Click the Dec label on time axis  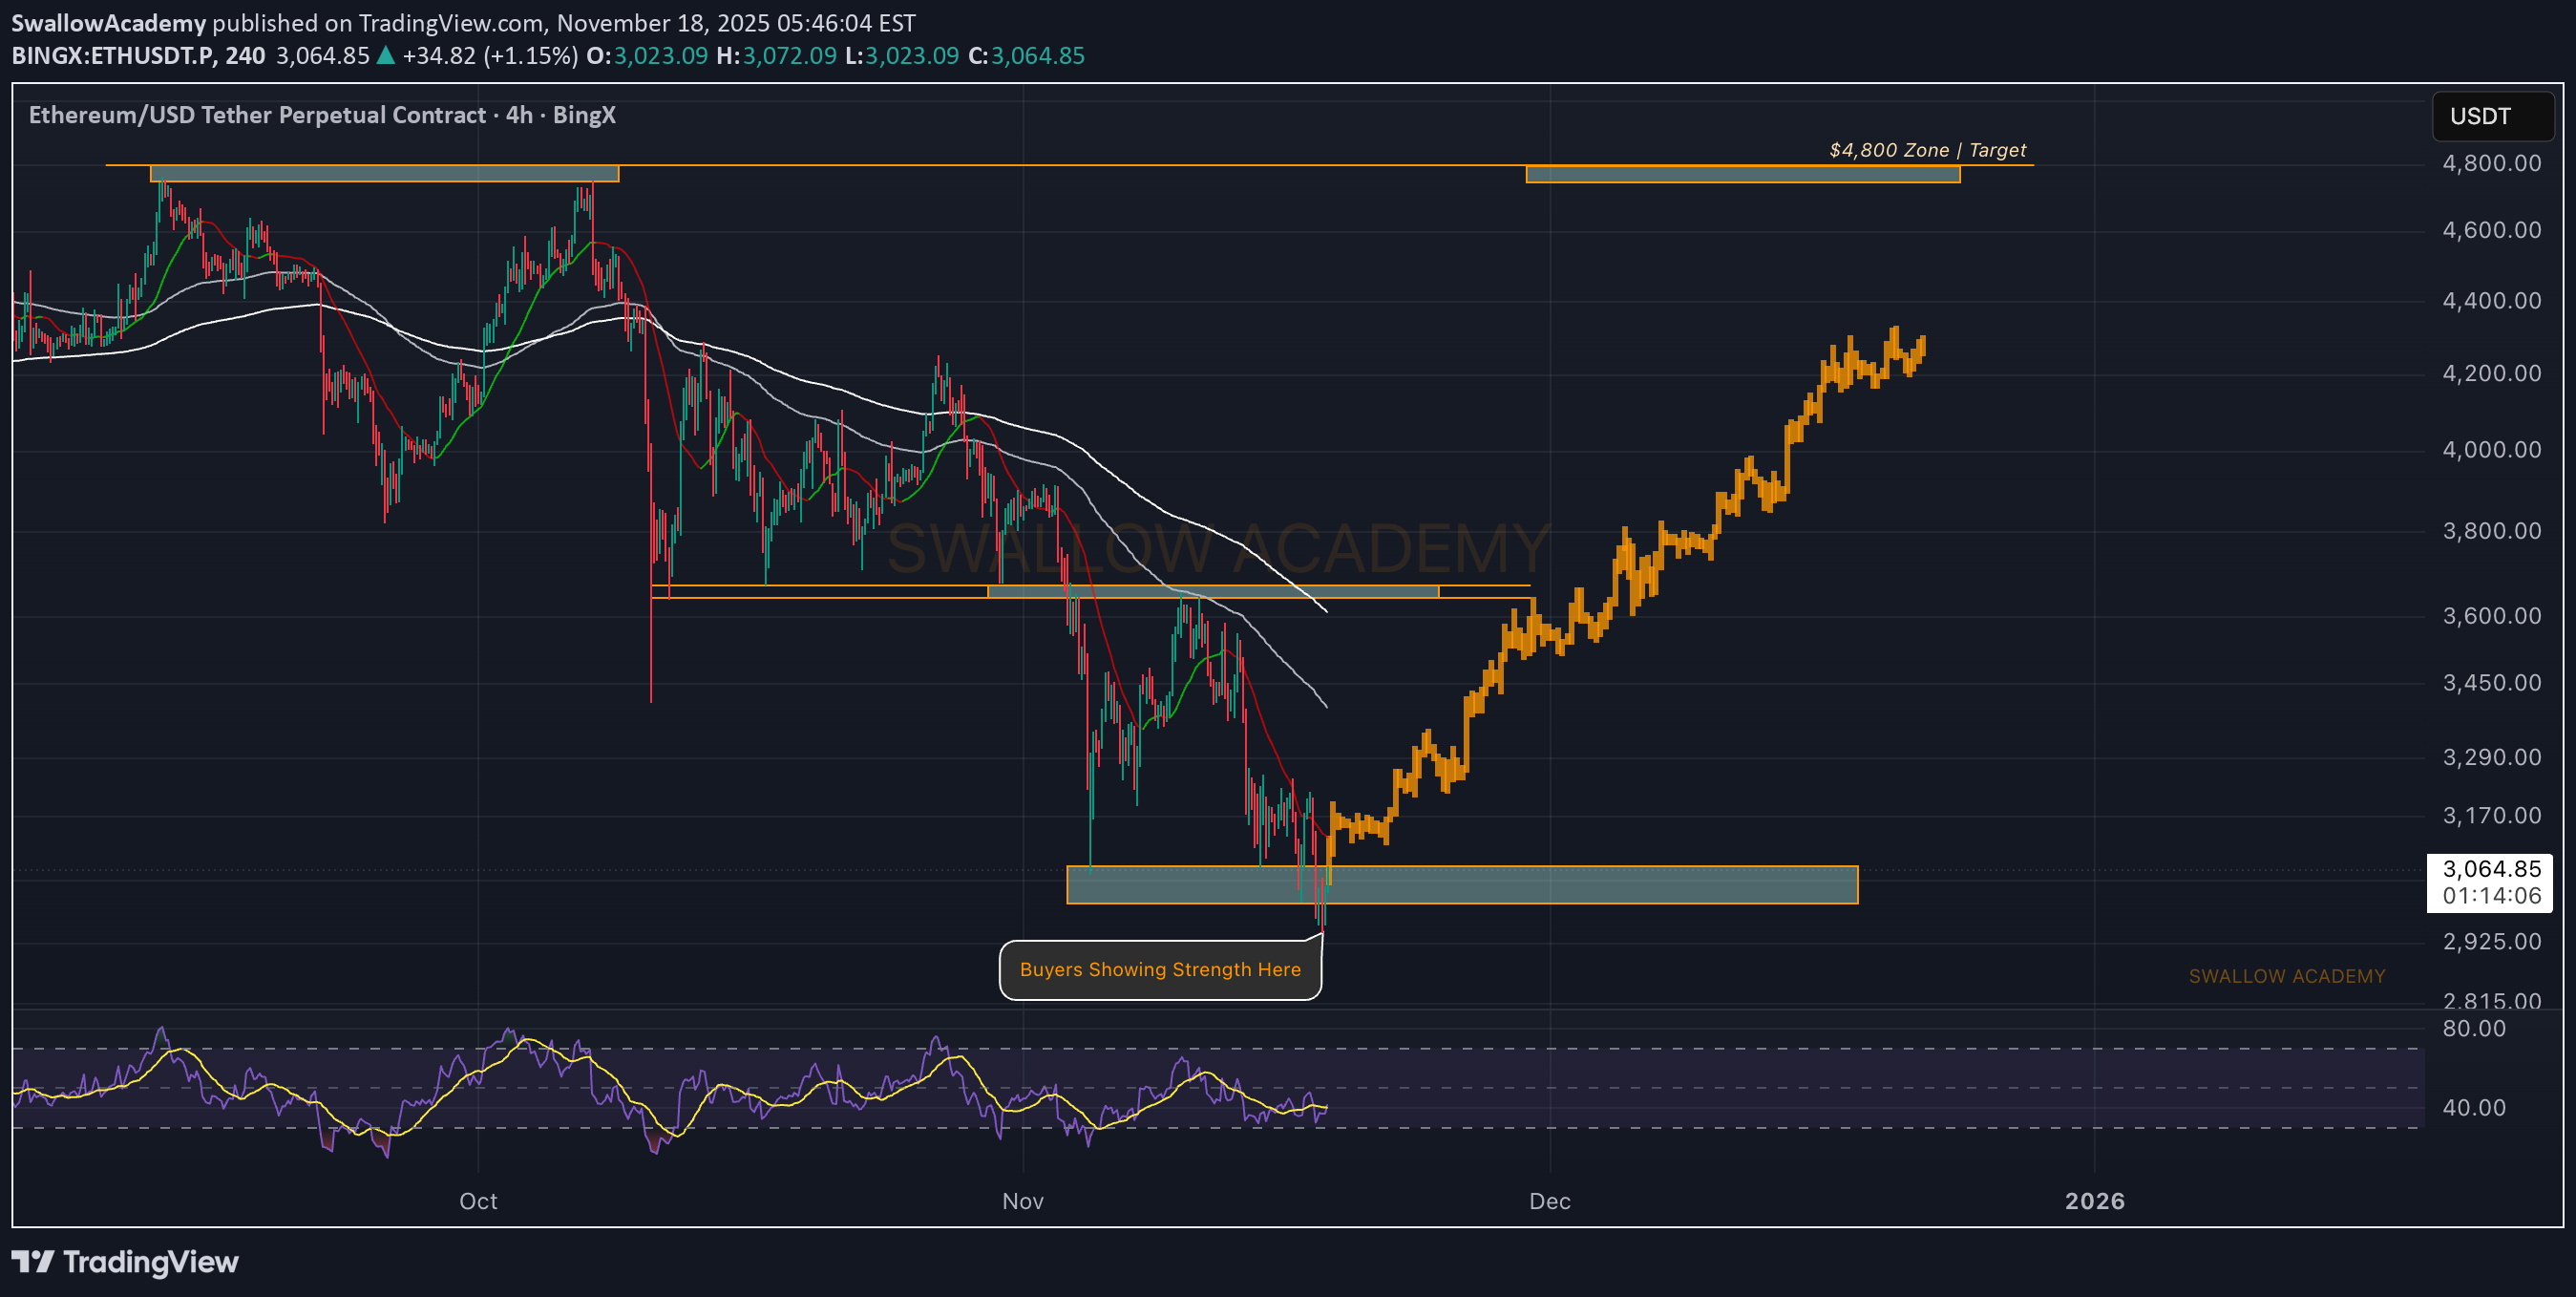[1549, 1201]
